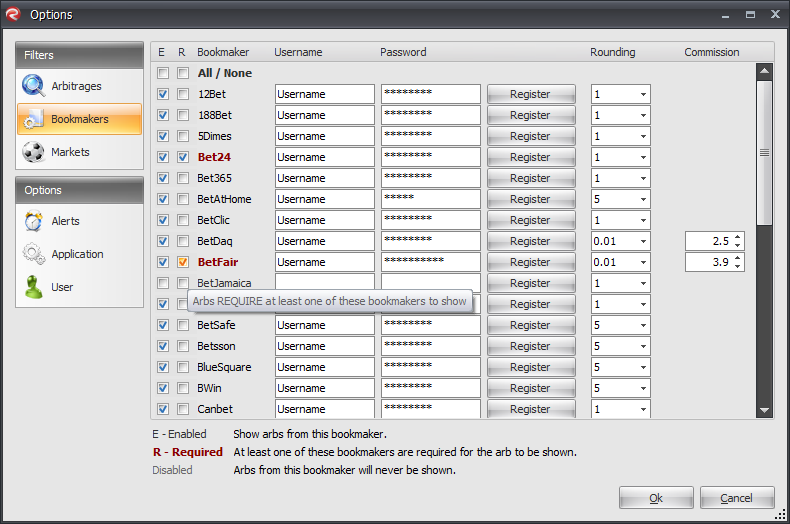
Task: Click the Bet365 bookmaker name
Action: tap(215, 178)
